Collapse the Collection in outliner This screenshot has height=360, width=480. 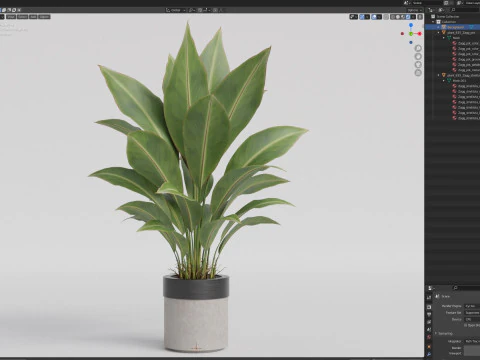(x=433, y=22)
